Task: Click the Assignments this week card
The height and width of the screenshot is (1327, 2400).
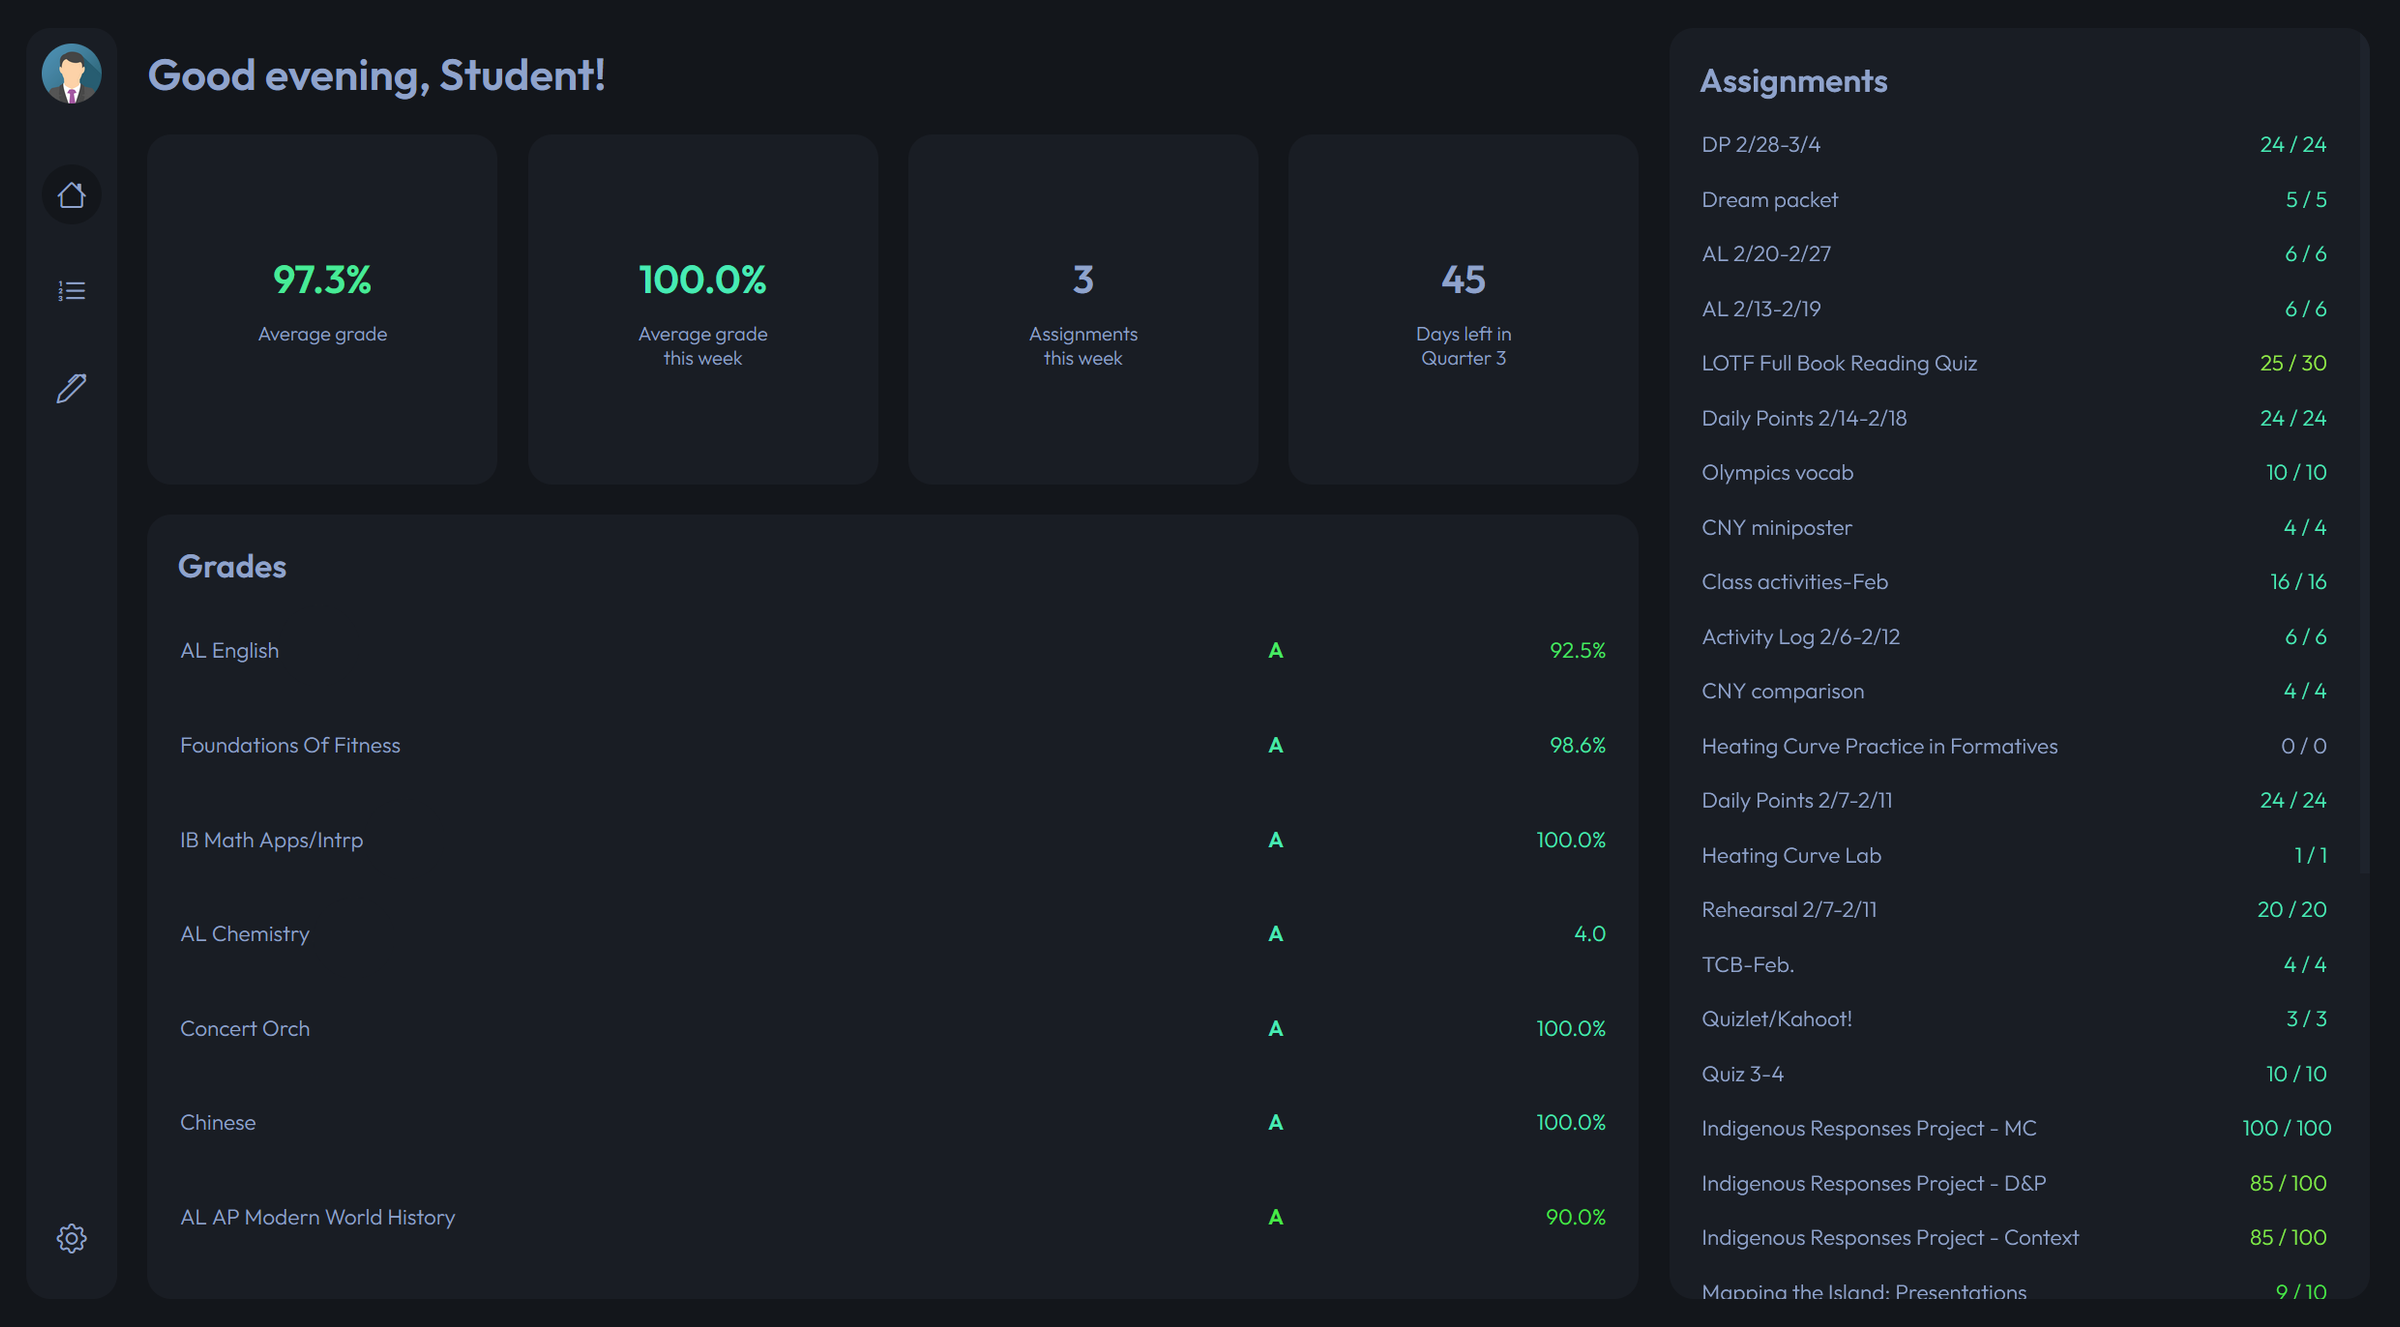Action: (x=1082, y=307)
